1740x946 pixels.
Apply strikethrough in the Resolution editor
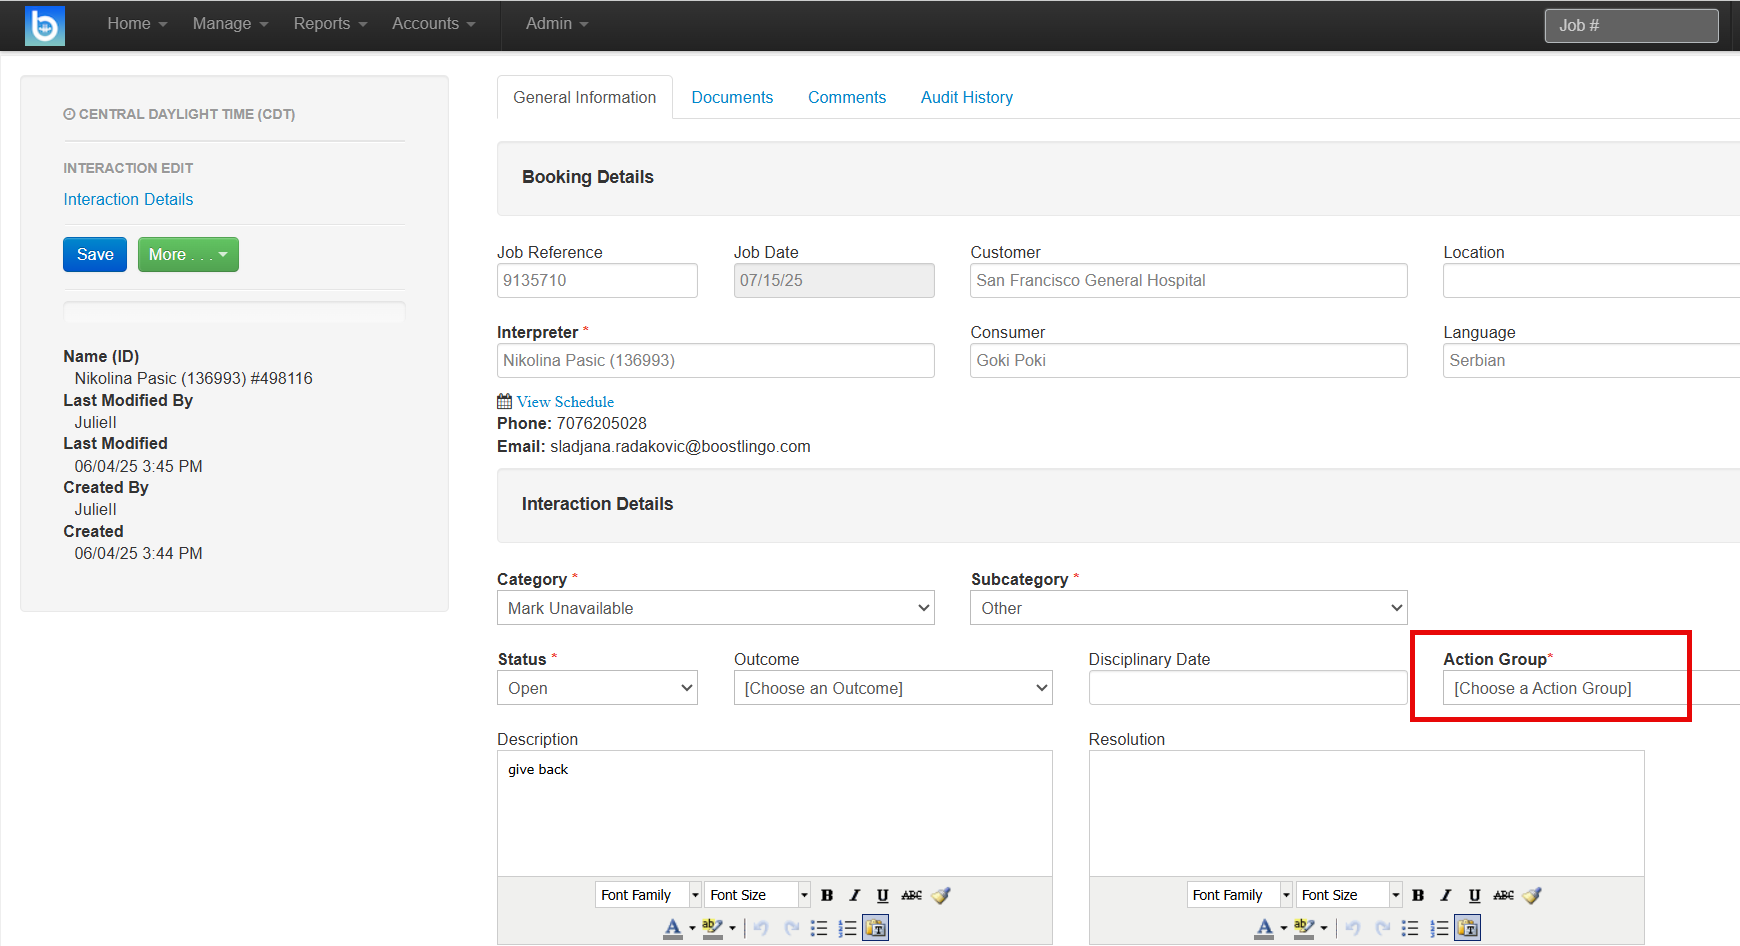pyautogui.click(x=1503, y=894)
